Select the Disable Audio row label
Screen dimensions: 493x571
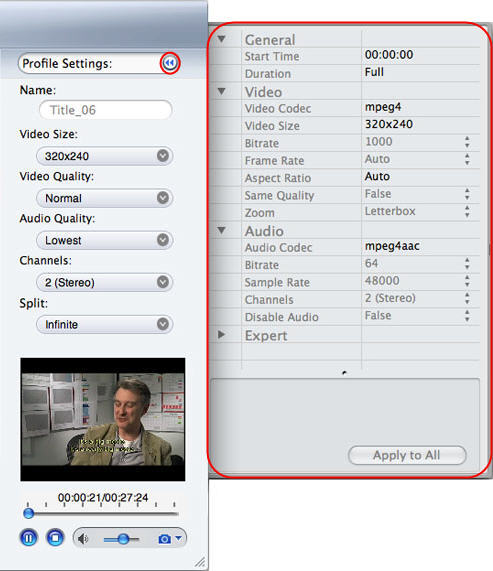[x=281, y=317]
